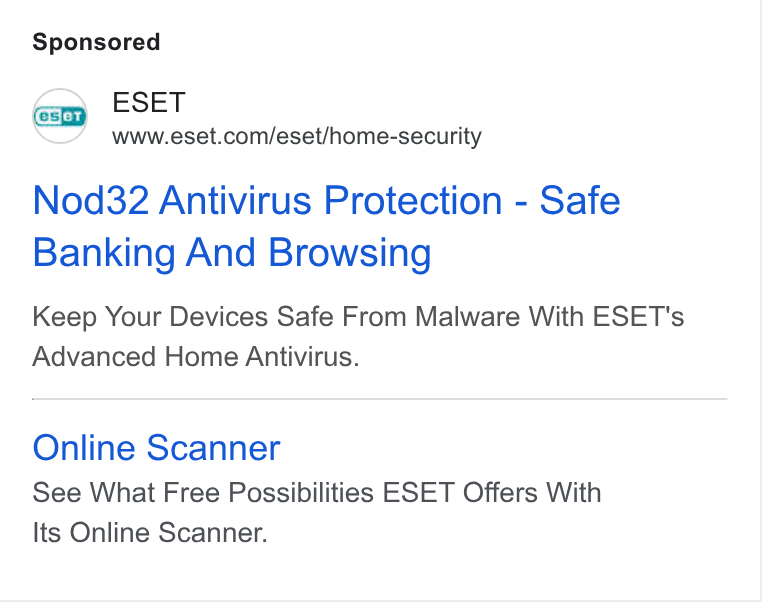Click the word 'Safe' ending the headline's first line
The width and height of the screenshot is (762, 602).
[580, 200]
